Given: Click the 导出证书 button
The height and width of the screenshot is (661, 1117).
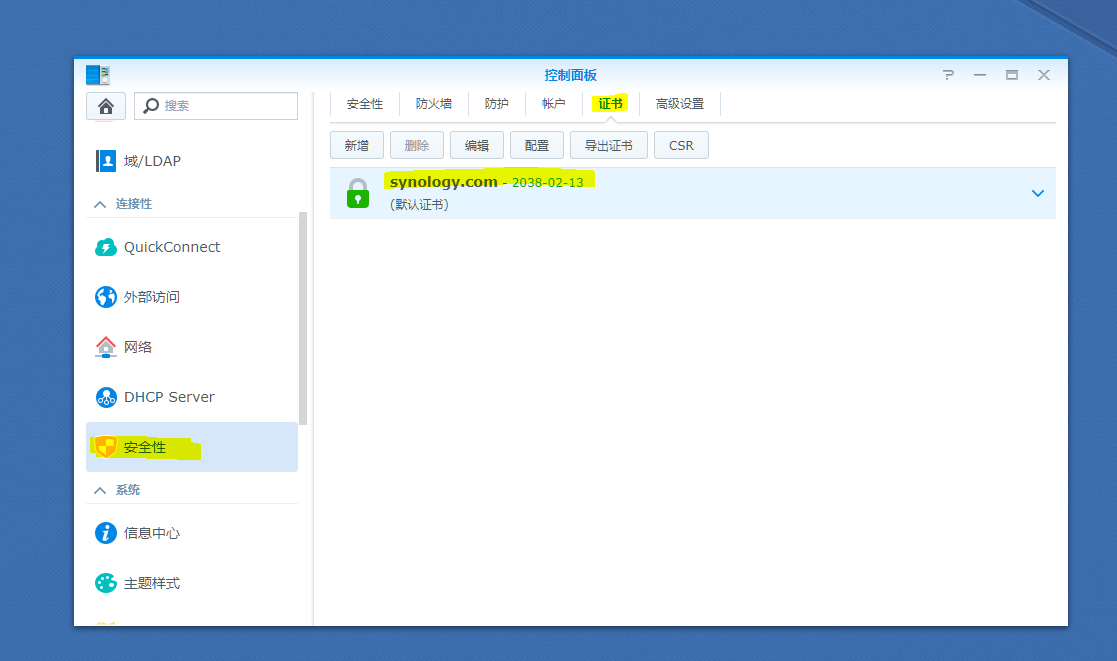Looking at the screenshot, I should tap(608, 144).
